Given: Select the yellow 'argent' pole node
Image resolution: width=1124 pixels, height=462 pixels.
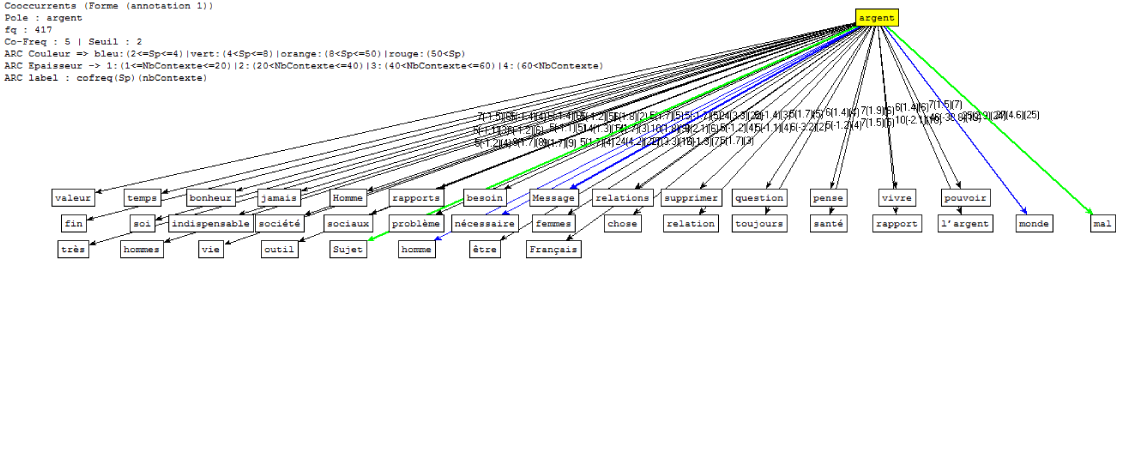Looking at the screenshot, I should click(x=876, y=18).
